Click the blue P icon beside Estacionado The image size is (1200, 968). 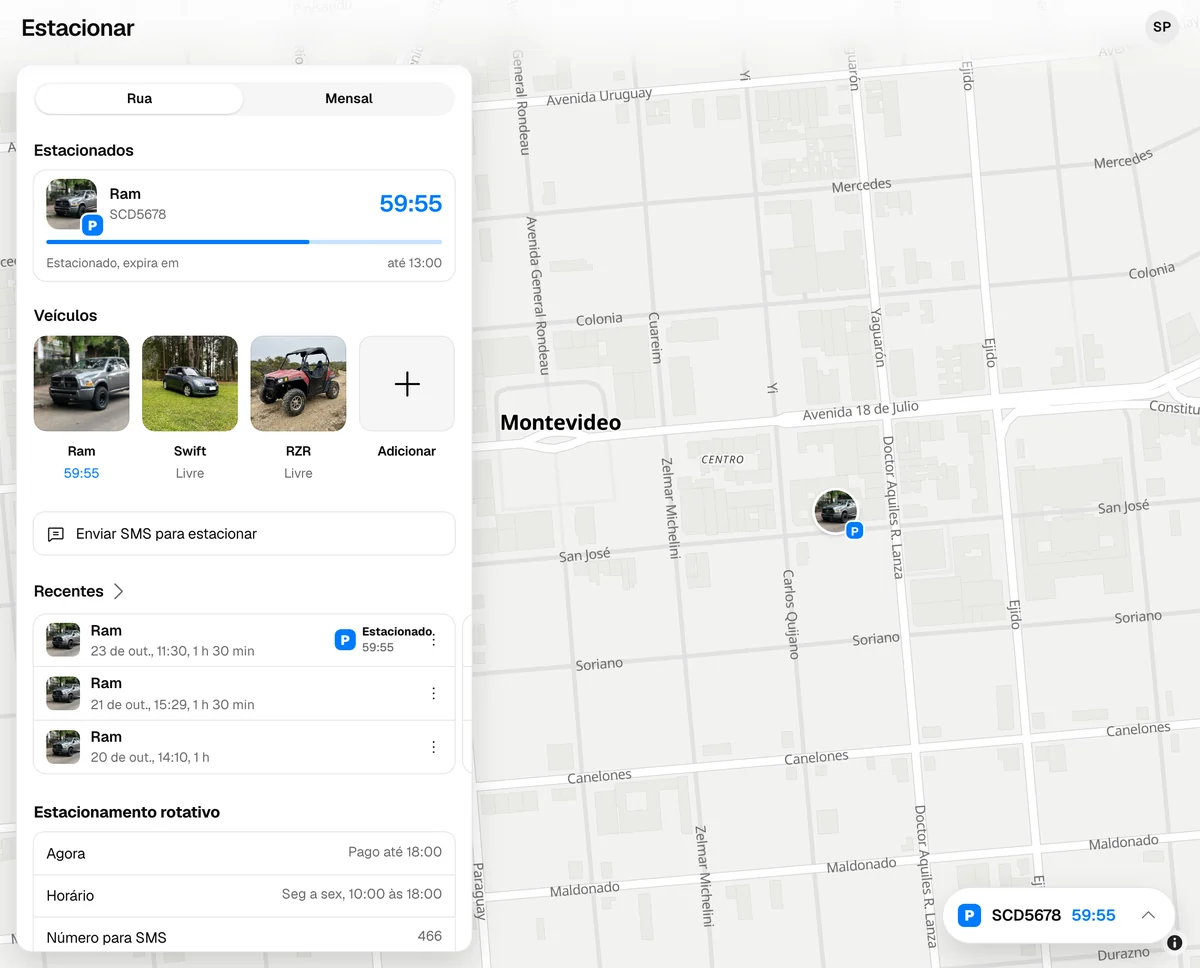coord(345,640)
